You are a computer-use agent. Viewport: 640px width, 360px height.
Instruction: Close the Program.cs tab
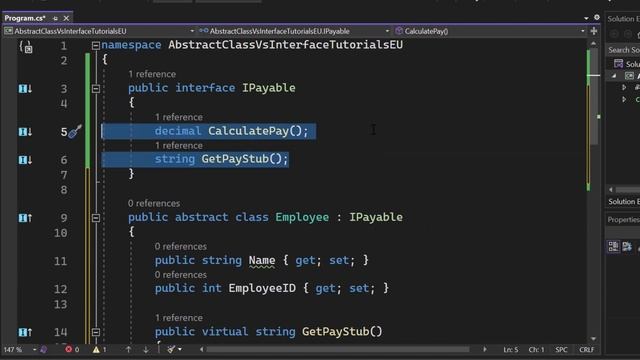pyautogui.click(x=66, y=18)
